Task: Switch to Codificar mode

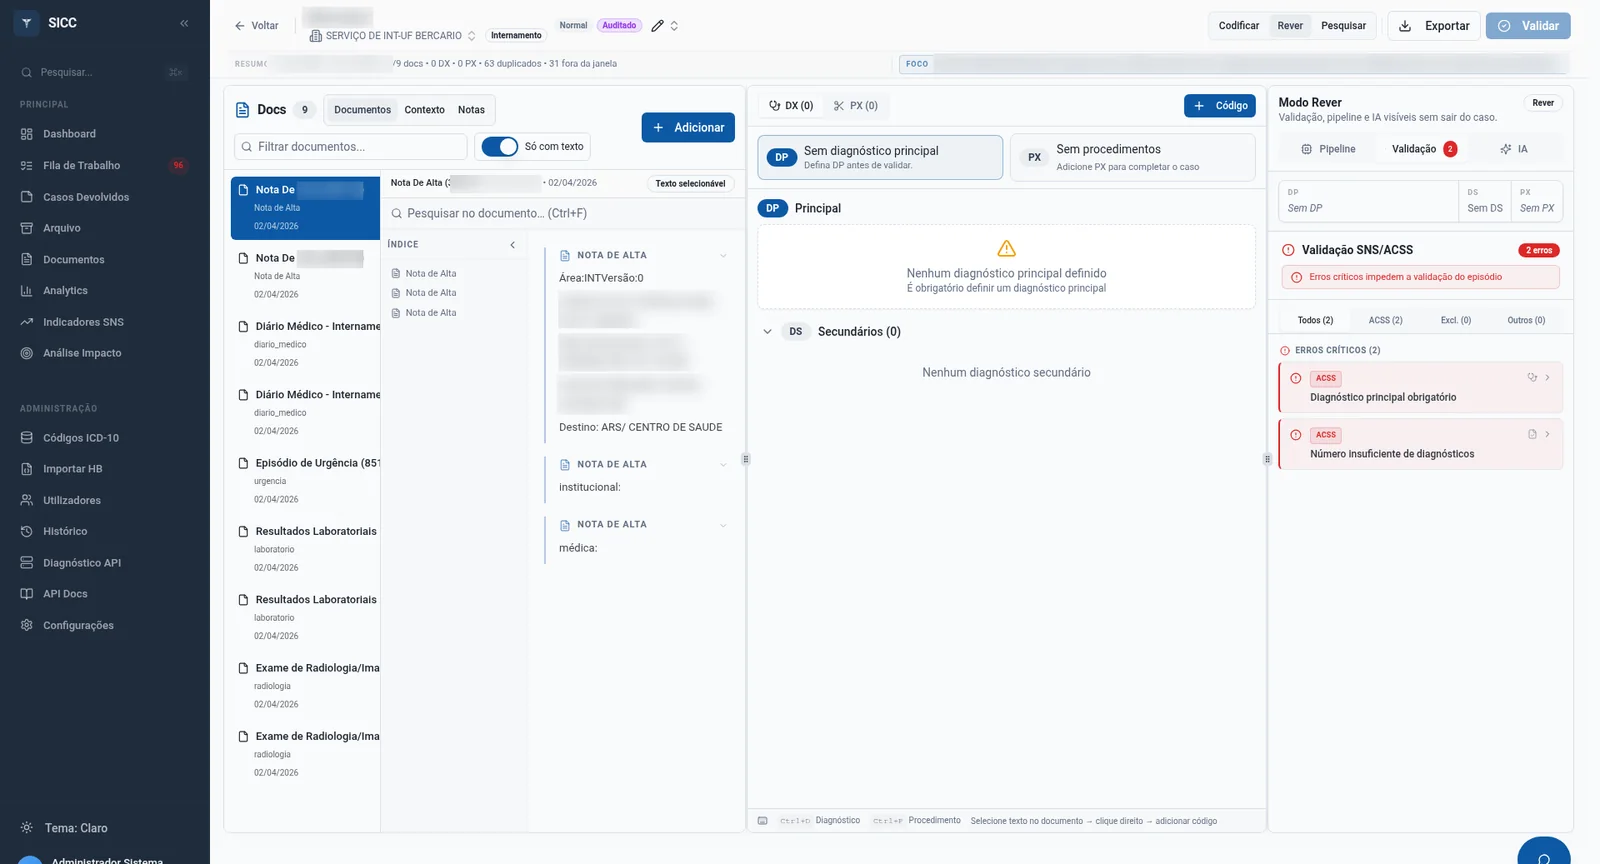Action: point(1239,26)
